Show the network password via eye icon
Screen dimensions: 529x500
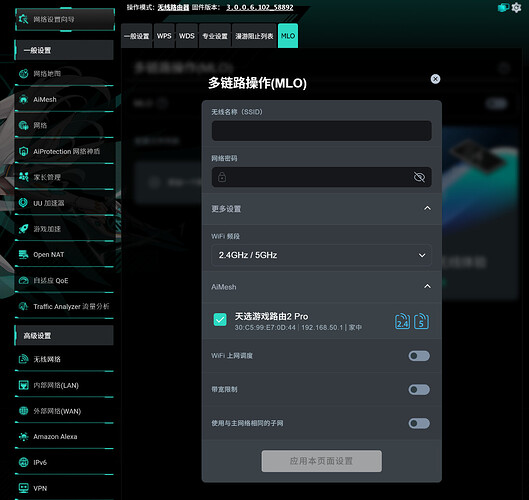click(x=419, y=177)
